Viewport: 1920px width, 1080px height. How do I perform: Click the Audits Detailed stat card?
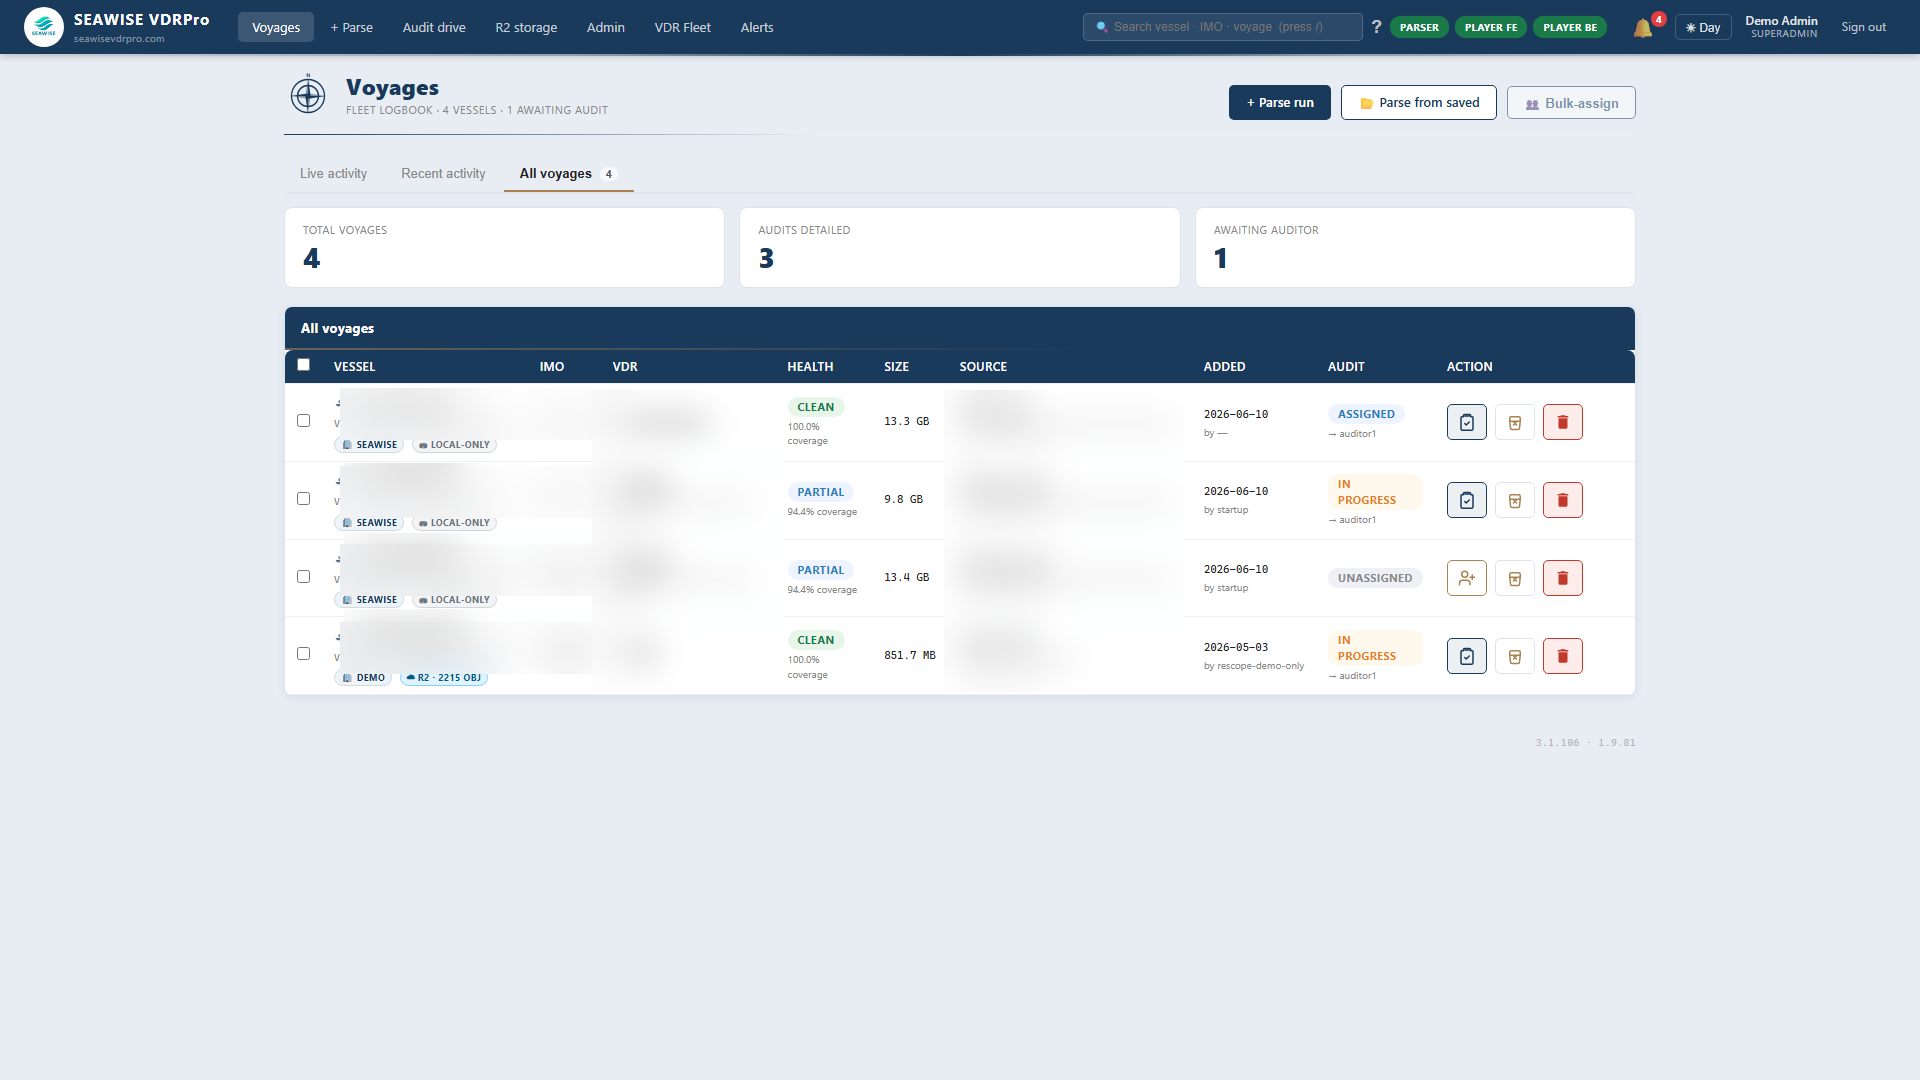pos(960,248)
